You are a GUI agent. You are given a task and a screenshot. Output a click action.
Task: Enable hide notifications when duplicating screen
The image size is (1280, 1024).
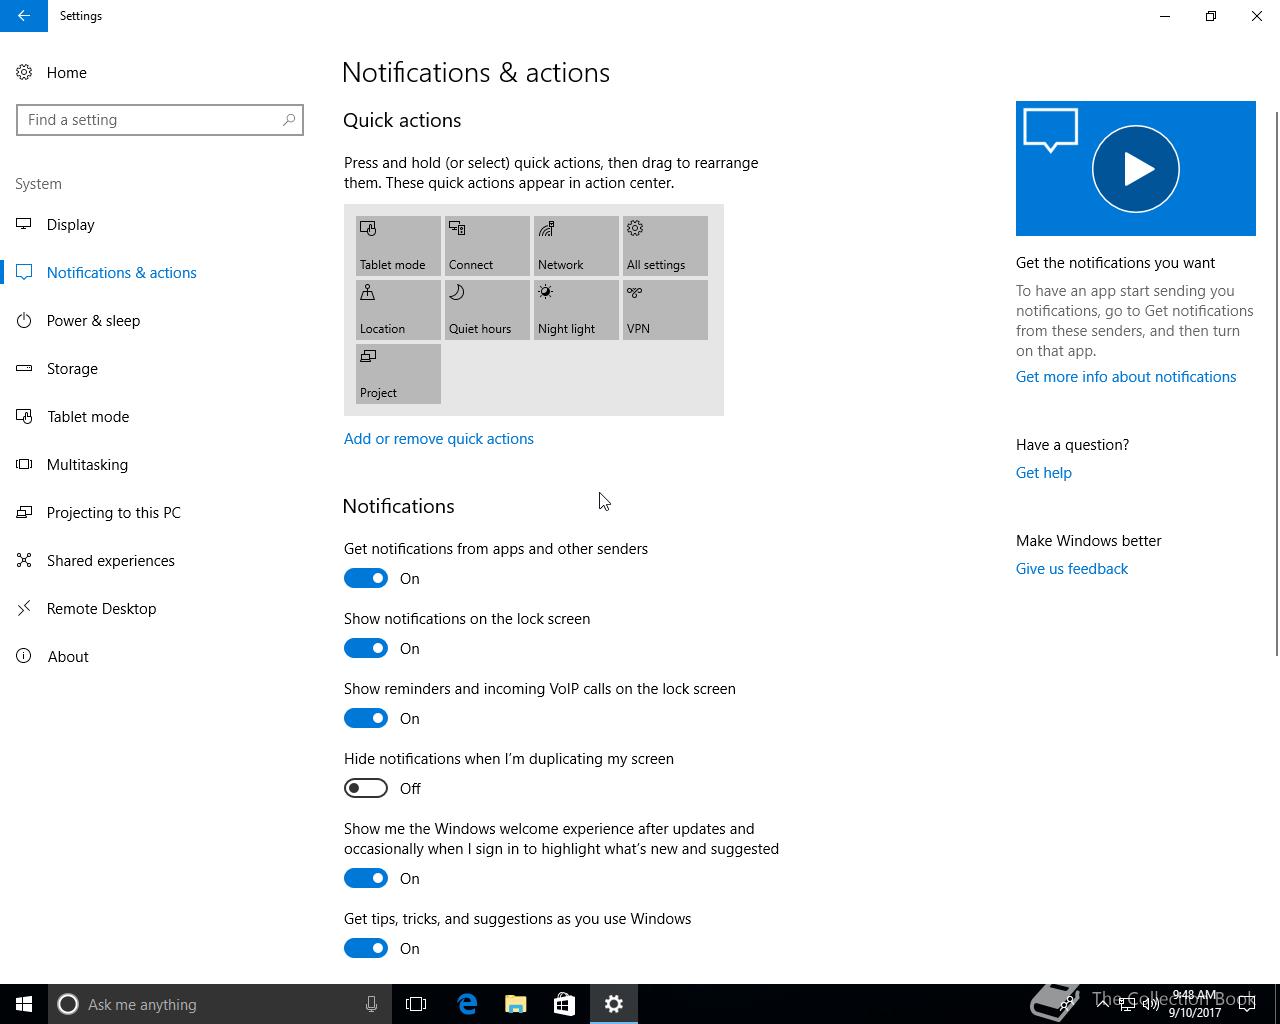coord(366,788)
